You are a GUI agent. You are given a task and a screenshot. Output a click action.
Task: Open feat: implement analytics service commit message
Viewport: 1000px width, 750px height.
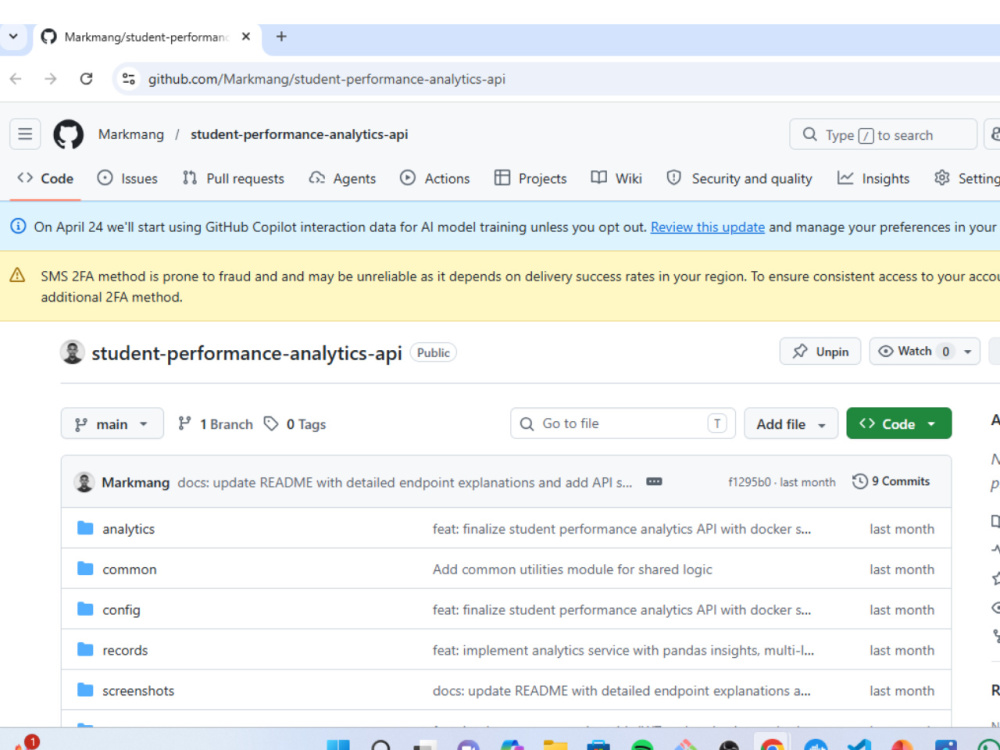click(x=623, y=651)
